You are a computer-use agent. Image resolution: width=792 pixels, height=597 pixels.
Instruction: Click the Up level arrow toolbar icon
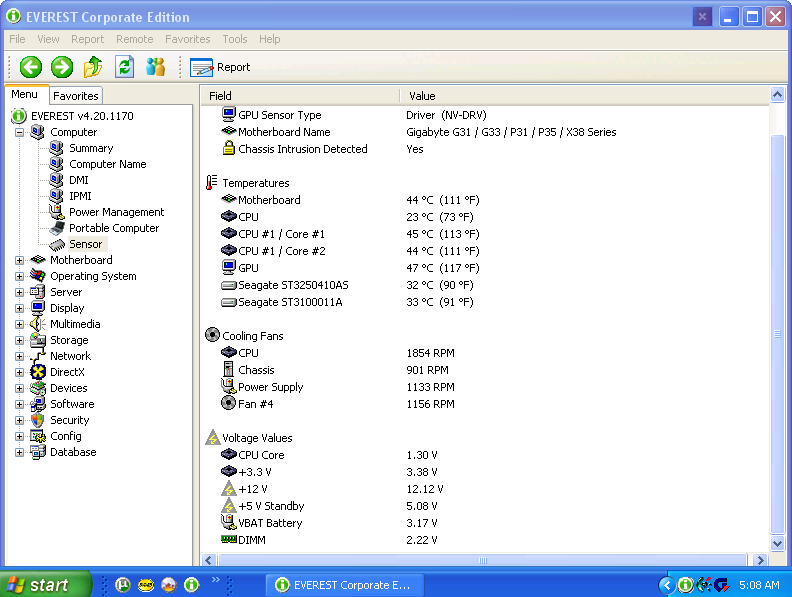pyautogui.click(x=93, y=67)
